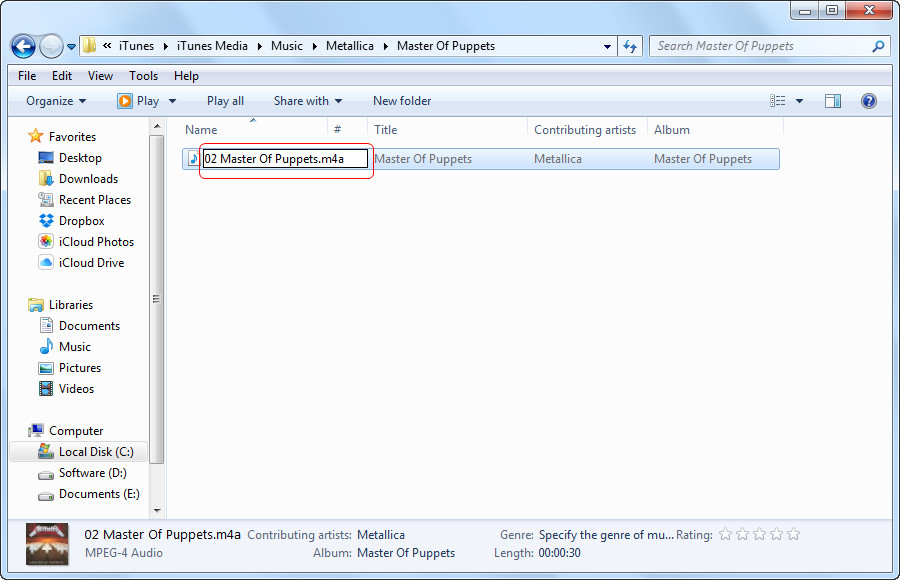The width and height of the screenshot is (900, 580).
Task: Expand the Share with dropdown
Action: coord(308,101)
